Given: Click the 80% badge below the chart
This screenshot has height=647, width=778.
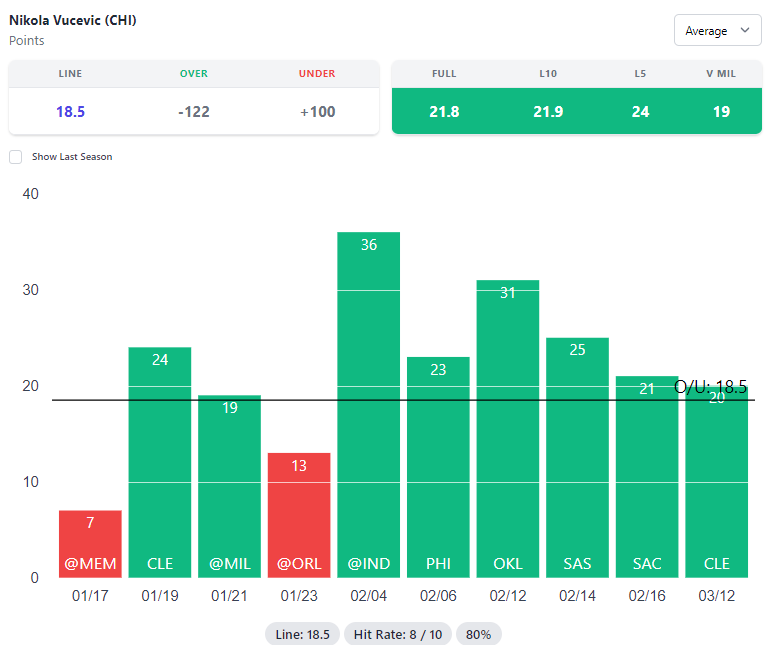Looking at the screenshot, I should point(479,634).
